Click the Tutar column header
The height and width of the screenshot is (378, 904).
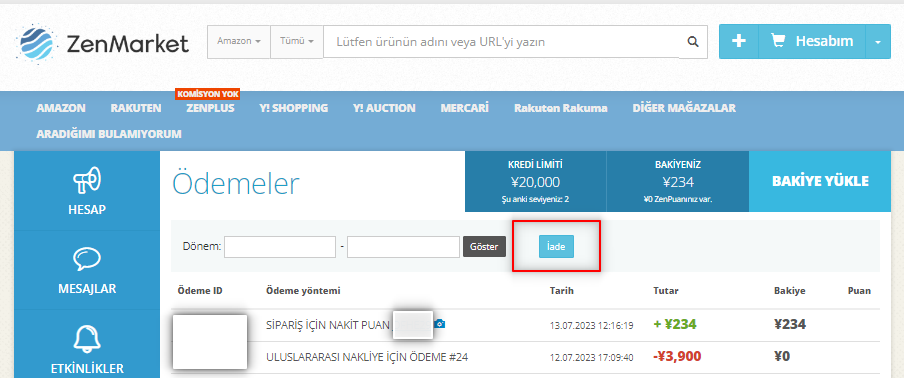point(666,291)
